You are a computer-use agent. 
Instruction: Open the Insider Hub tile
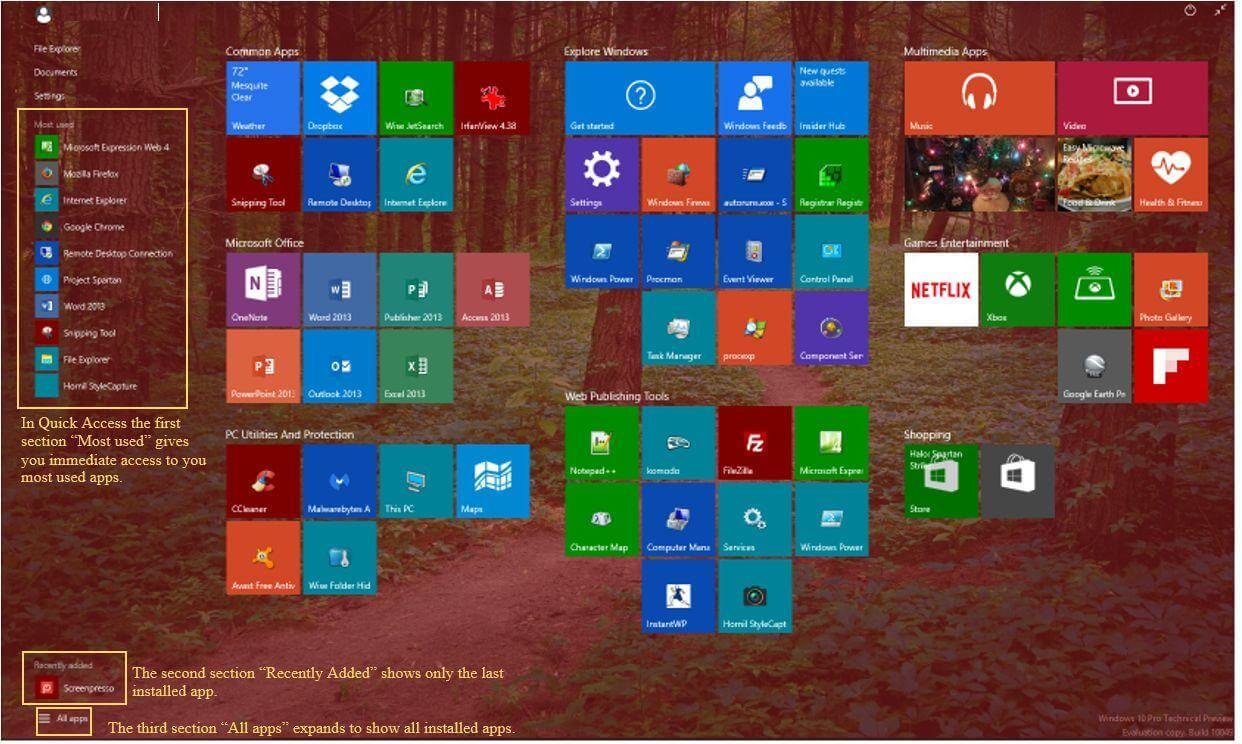[832, 98]
